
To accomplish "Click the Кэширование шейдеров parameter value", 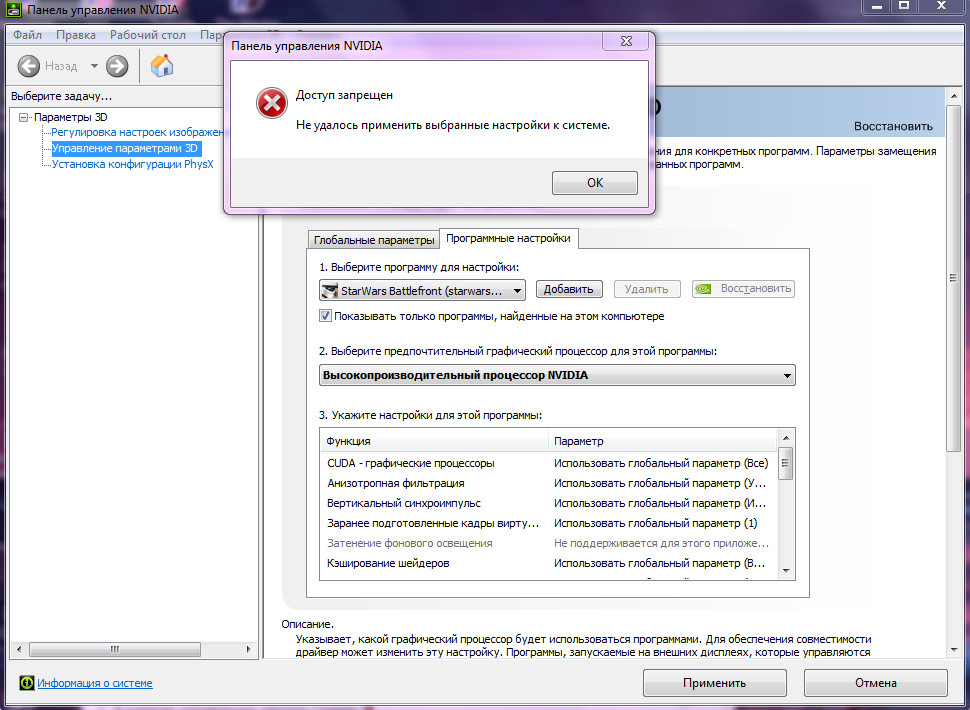I will coord(660,563).
